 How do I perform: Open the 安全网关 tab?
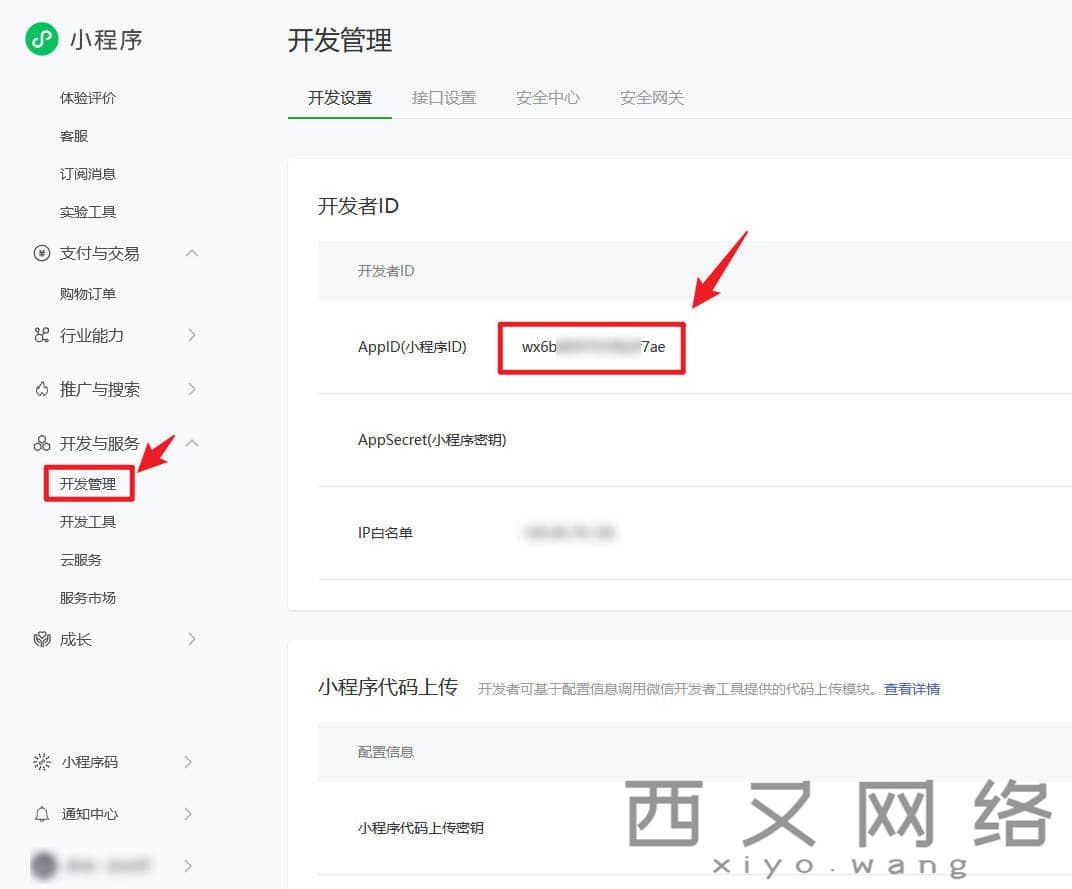tap(652, 98)
